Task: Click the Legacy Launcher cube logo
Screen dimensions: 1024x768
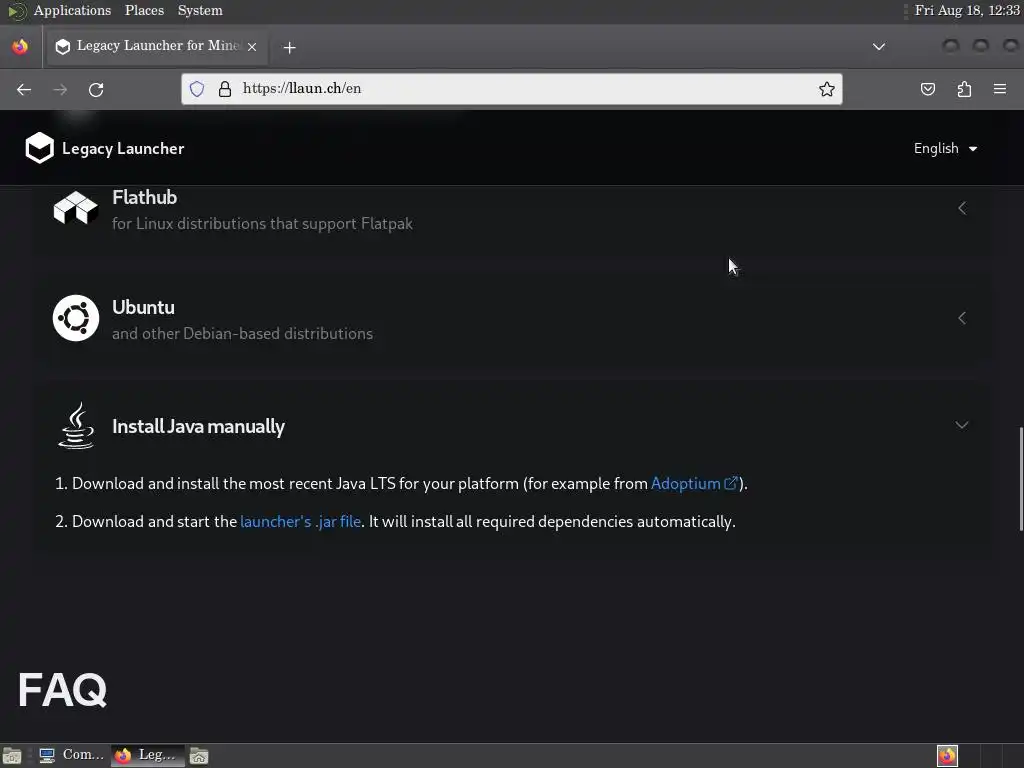Action: tap(39, 148)
